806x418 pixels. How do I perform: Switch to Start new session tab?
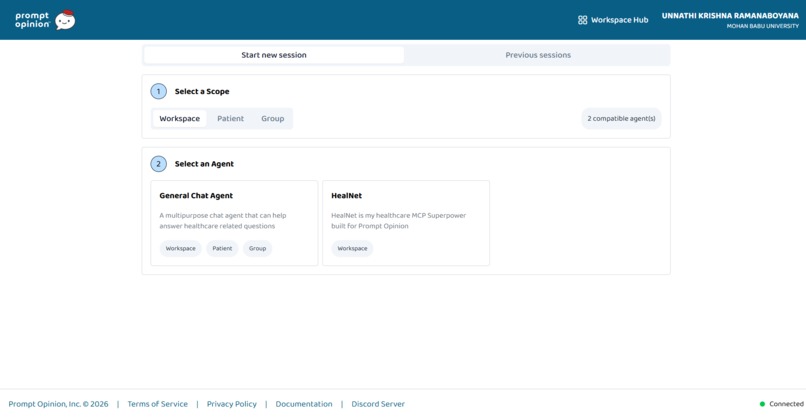click(274, 55)
